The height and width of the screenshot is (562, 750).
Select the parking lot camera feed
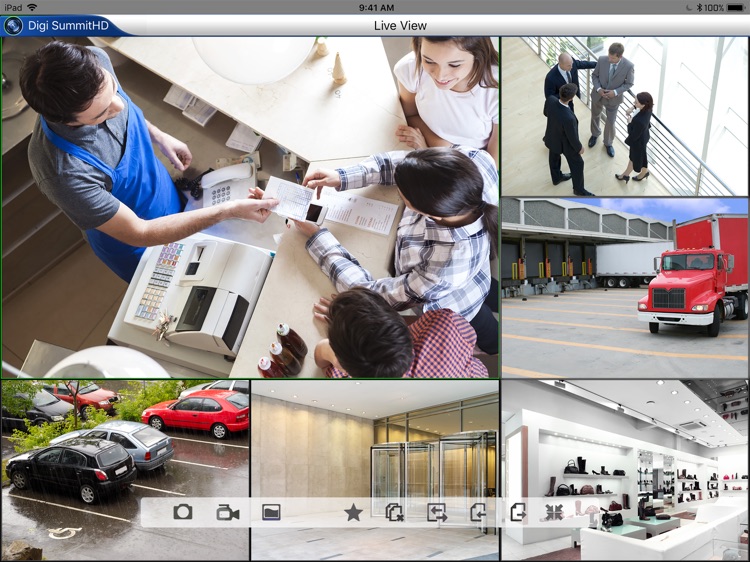point(125,471)
